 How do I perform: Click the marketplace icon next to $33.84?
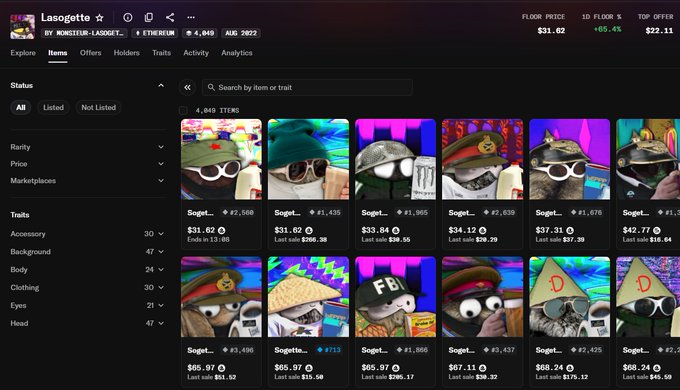pos(396,230)
